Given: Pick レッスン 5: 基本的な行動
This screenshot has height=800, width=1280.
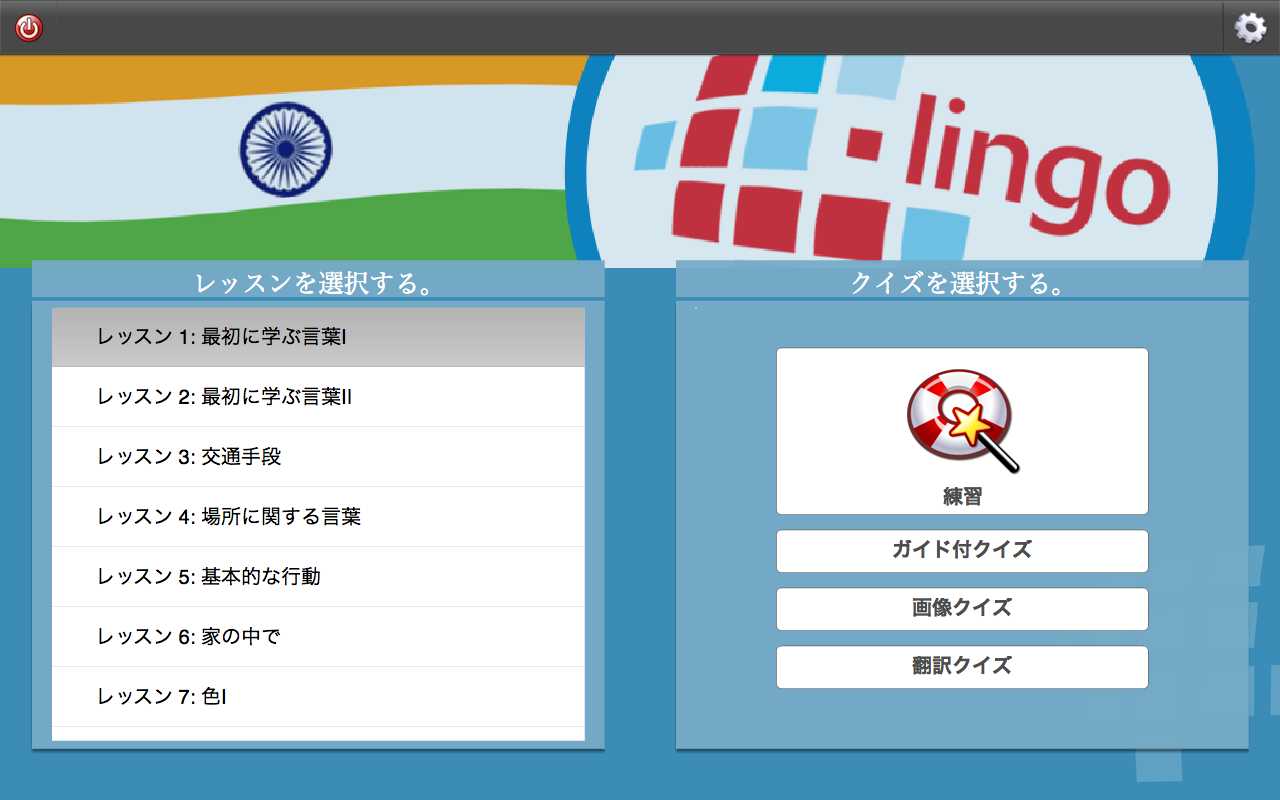Looking at the screenshot, I should point(318,577).
